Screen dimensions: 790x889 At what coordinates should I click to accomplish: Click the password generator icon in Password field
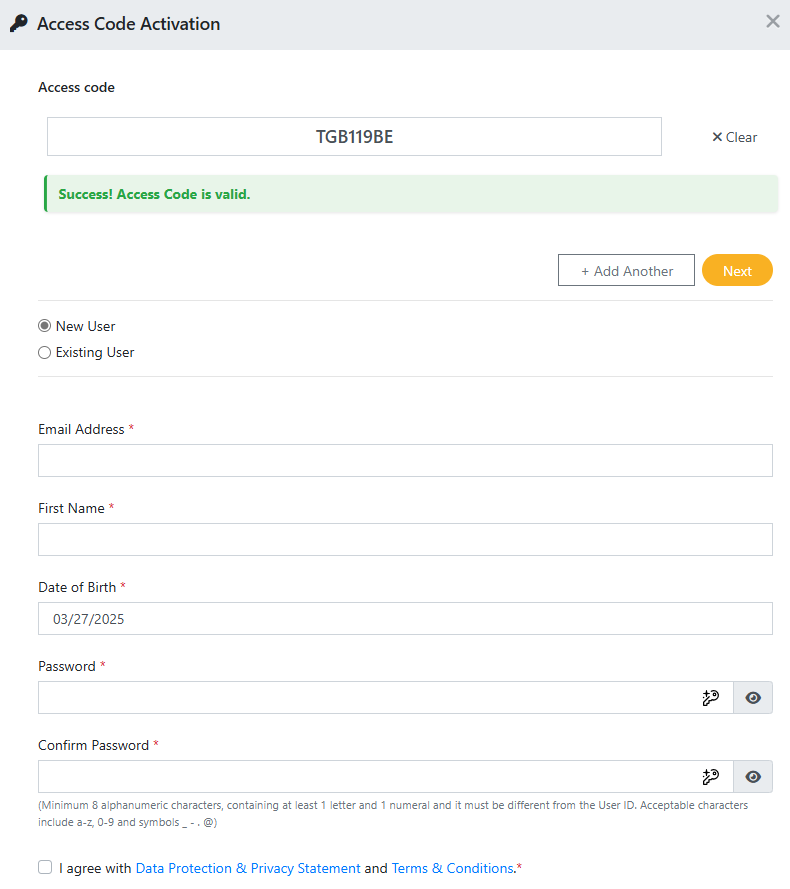tap(711, 698)
